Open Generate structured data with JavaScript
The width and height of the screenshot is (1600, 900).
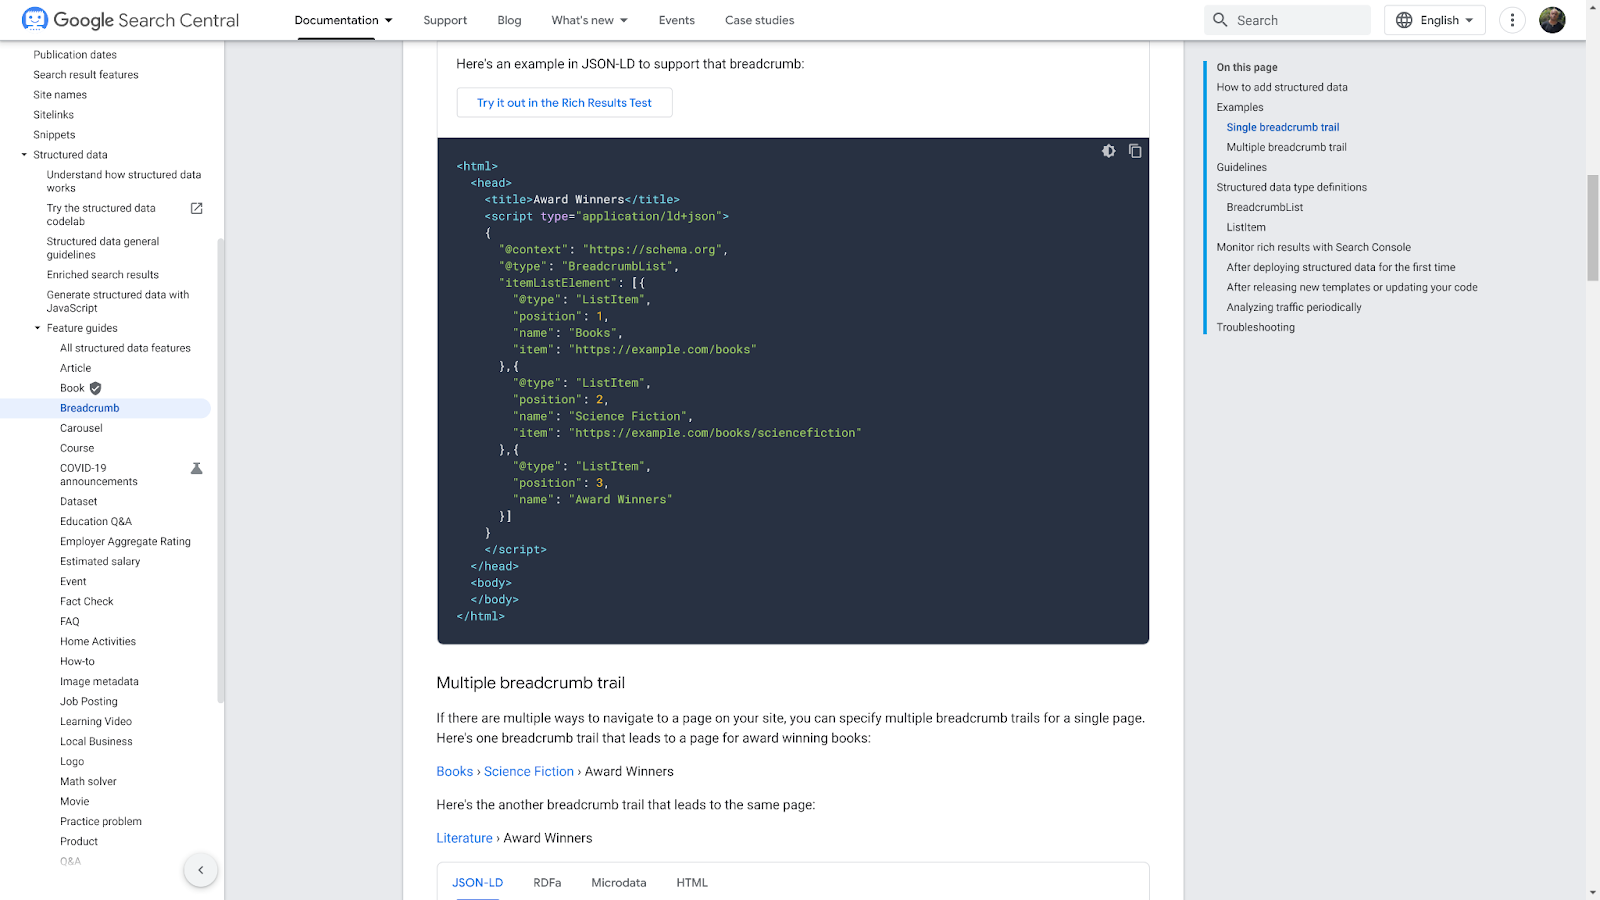point(118,301)
